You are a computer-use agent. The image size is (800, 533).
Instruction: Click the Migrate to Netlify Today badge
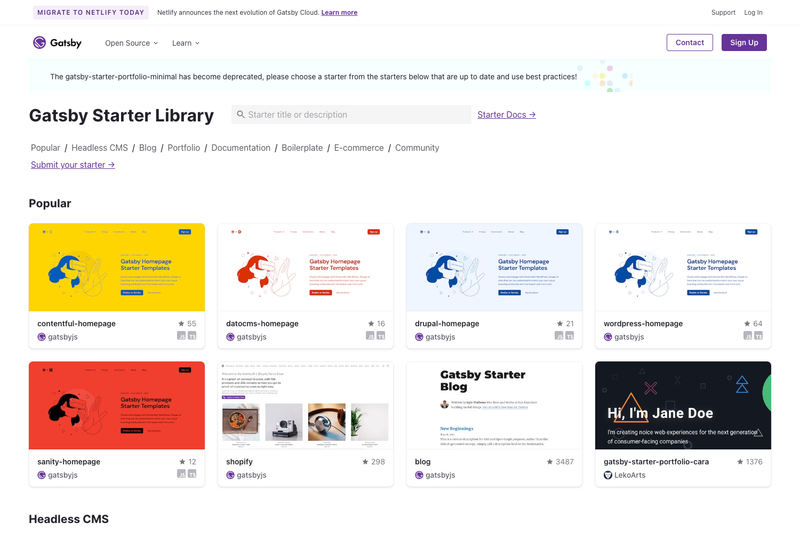click(x=91, y=13)
